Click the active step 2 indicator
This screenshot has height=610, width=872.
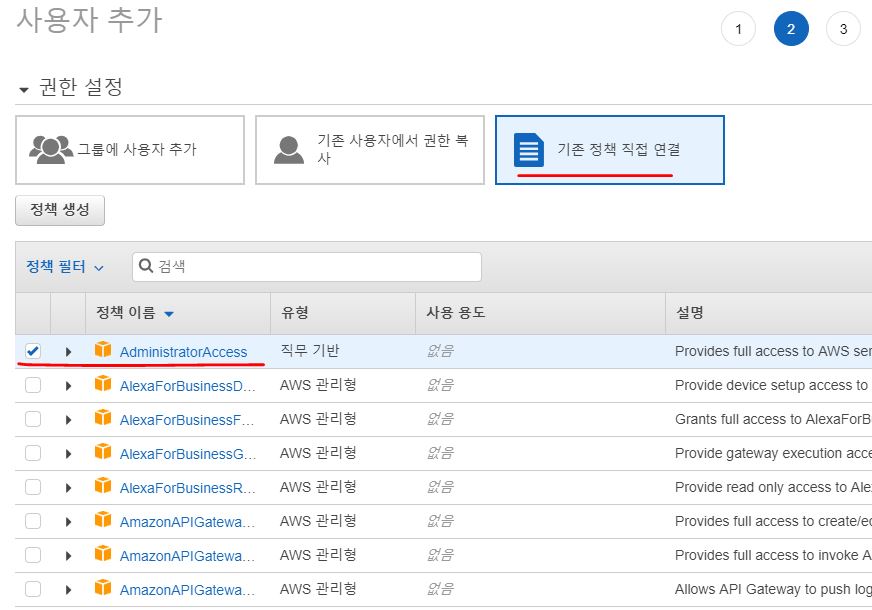click(x=791, y=29)
